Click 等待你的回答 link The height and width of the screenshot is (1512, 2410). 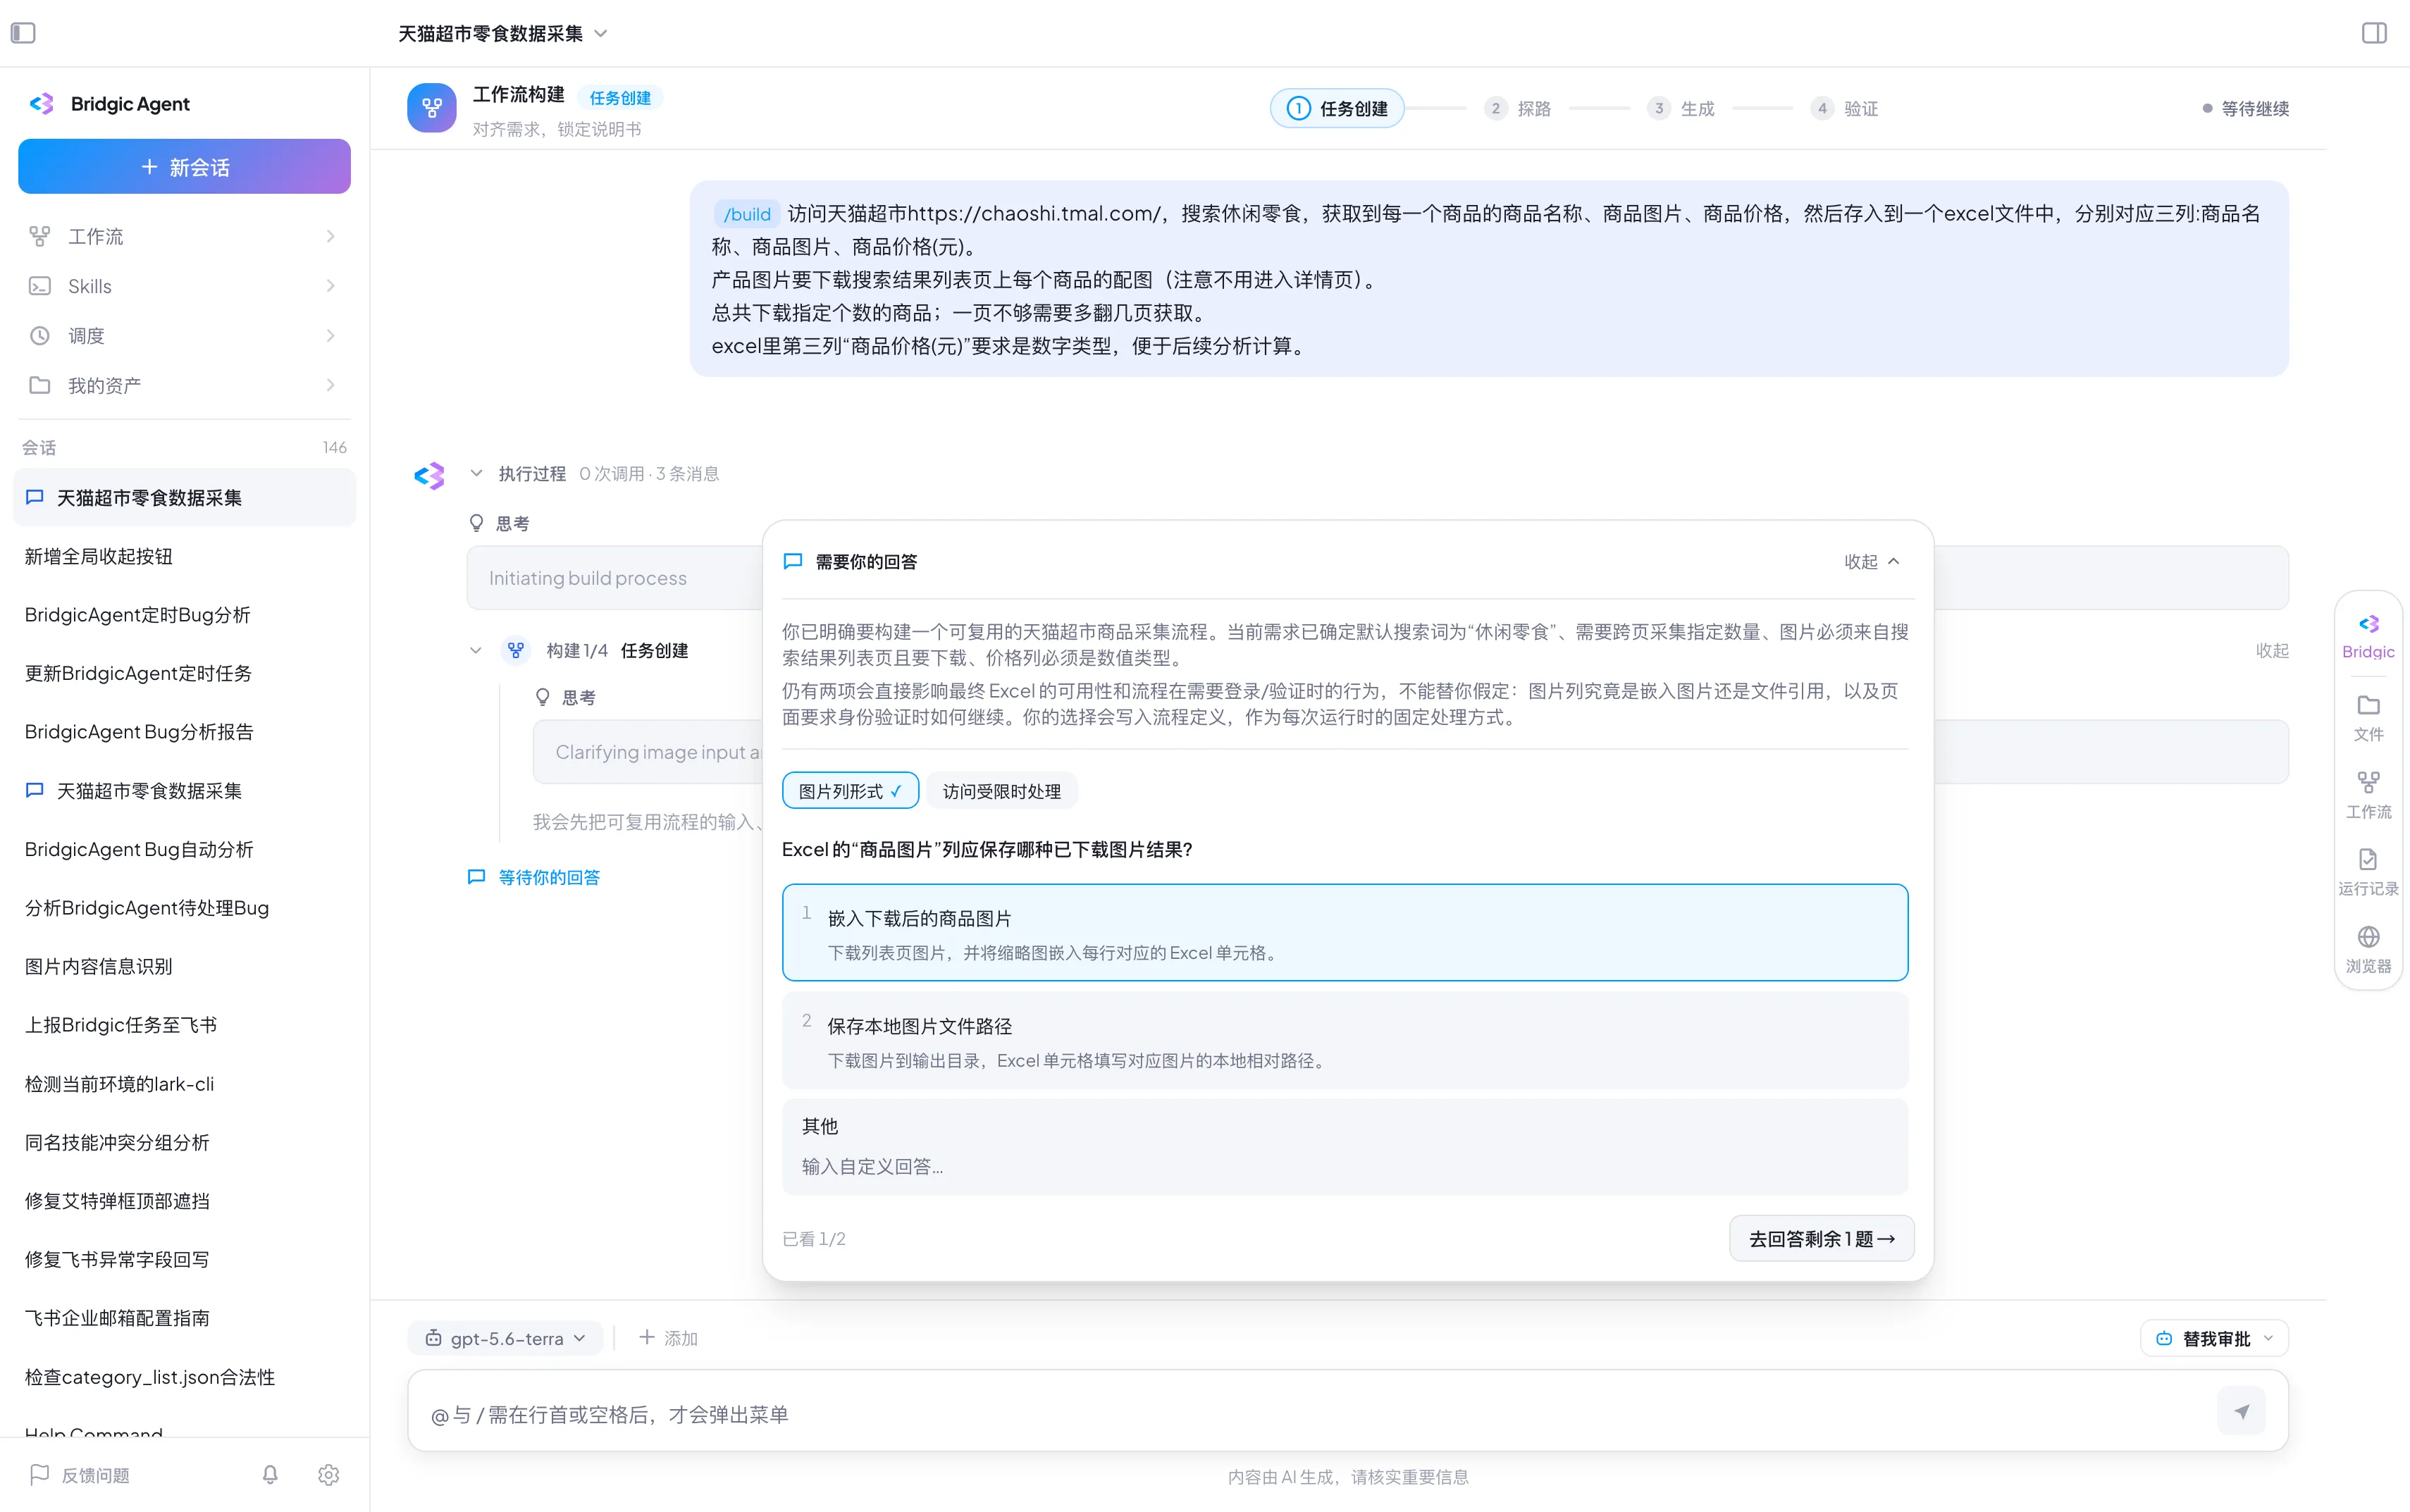[549, 877]
